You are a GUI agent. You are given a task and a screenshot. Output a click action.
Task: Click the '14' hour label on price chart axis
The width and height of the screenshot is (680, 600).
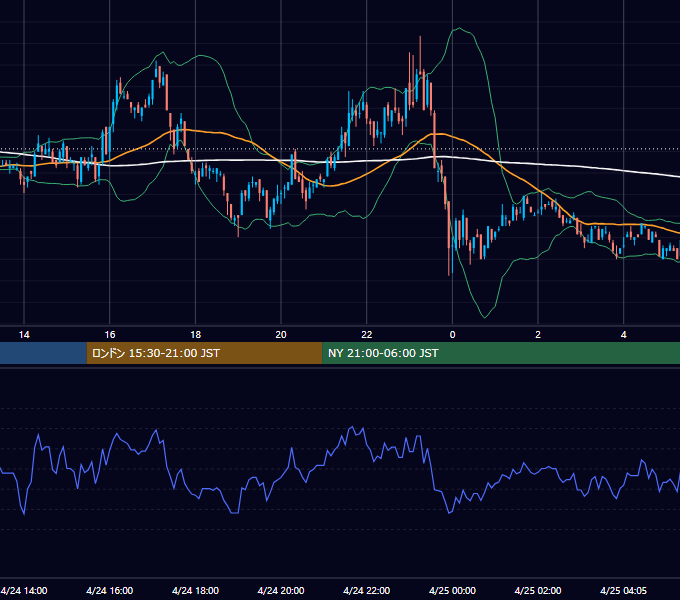(x=24, y=334)
